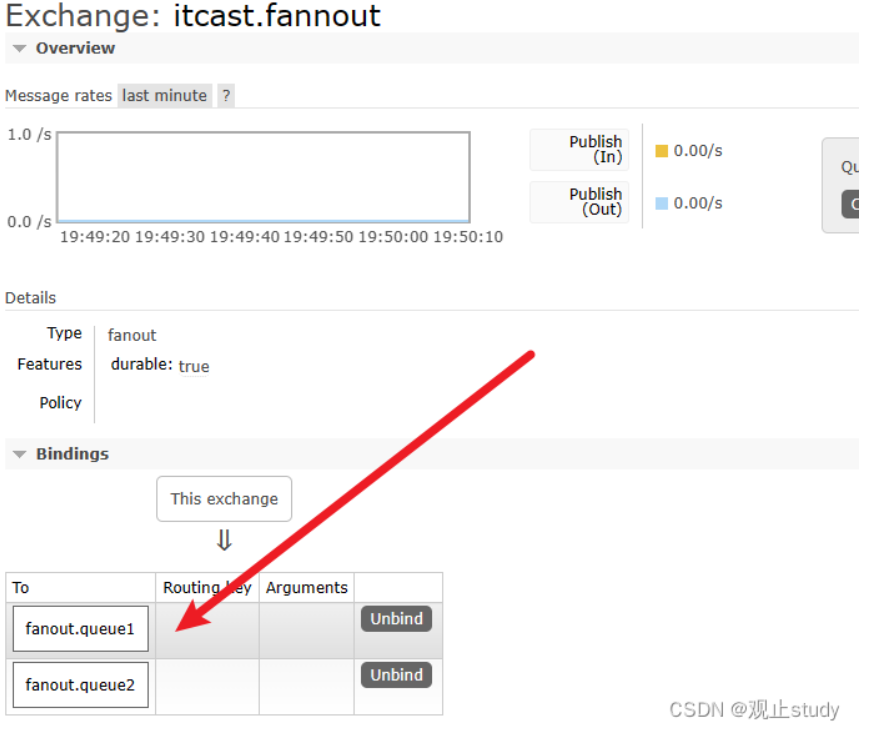Click the 'This exchange' box
876x730 pixels.
(224, 498)
